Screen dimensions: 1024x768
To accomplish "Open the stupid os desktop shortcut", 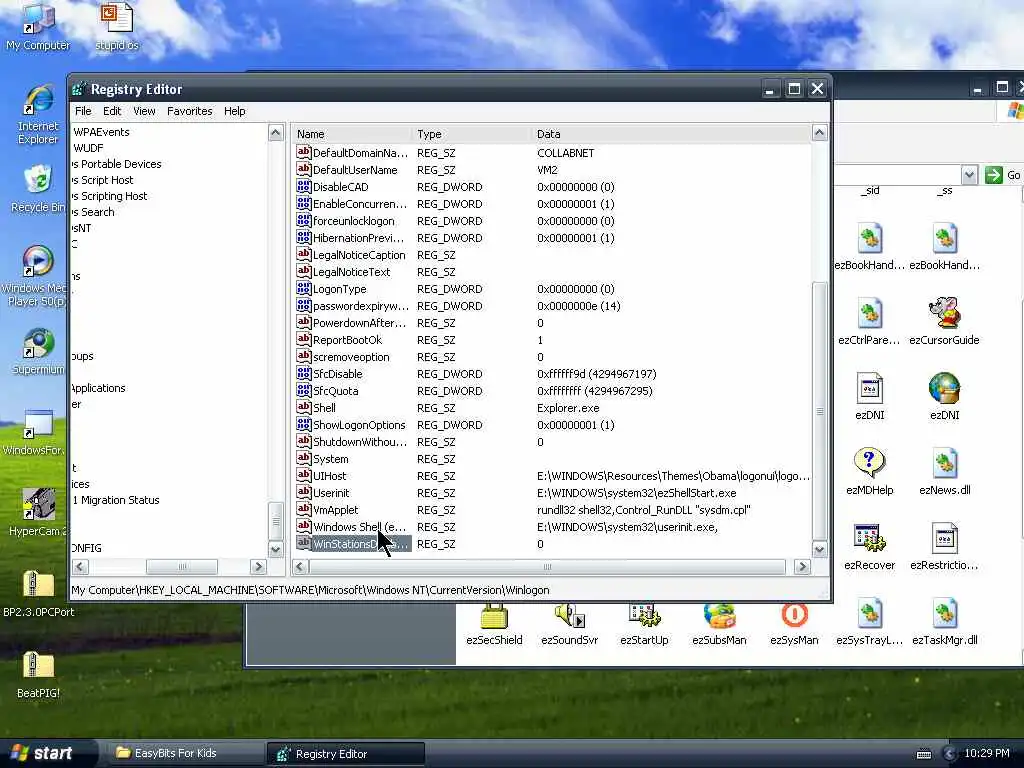I will tap(117, 27).
